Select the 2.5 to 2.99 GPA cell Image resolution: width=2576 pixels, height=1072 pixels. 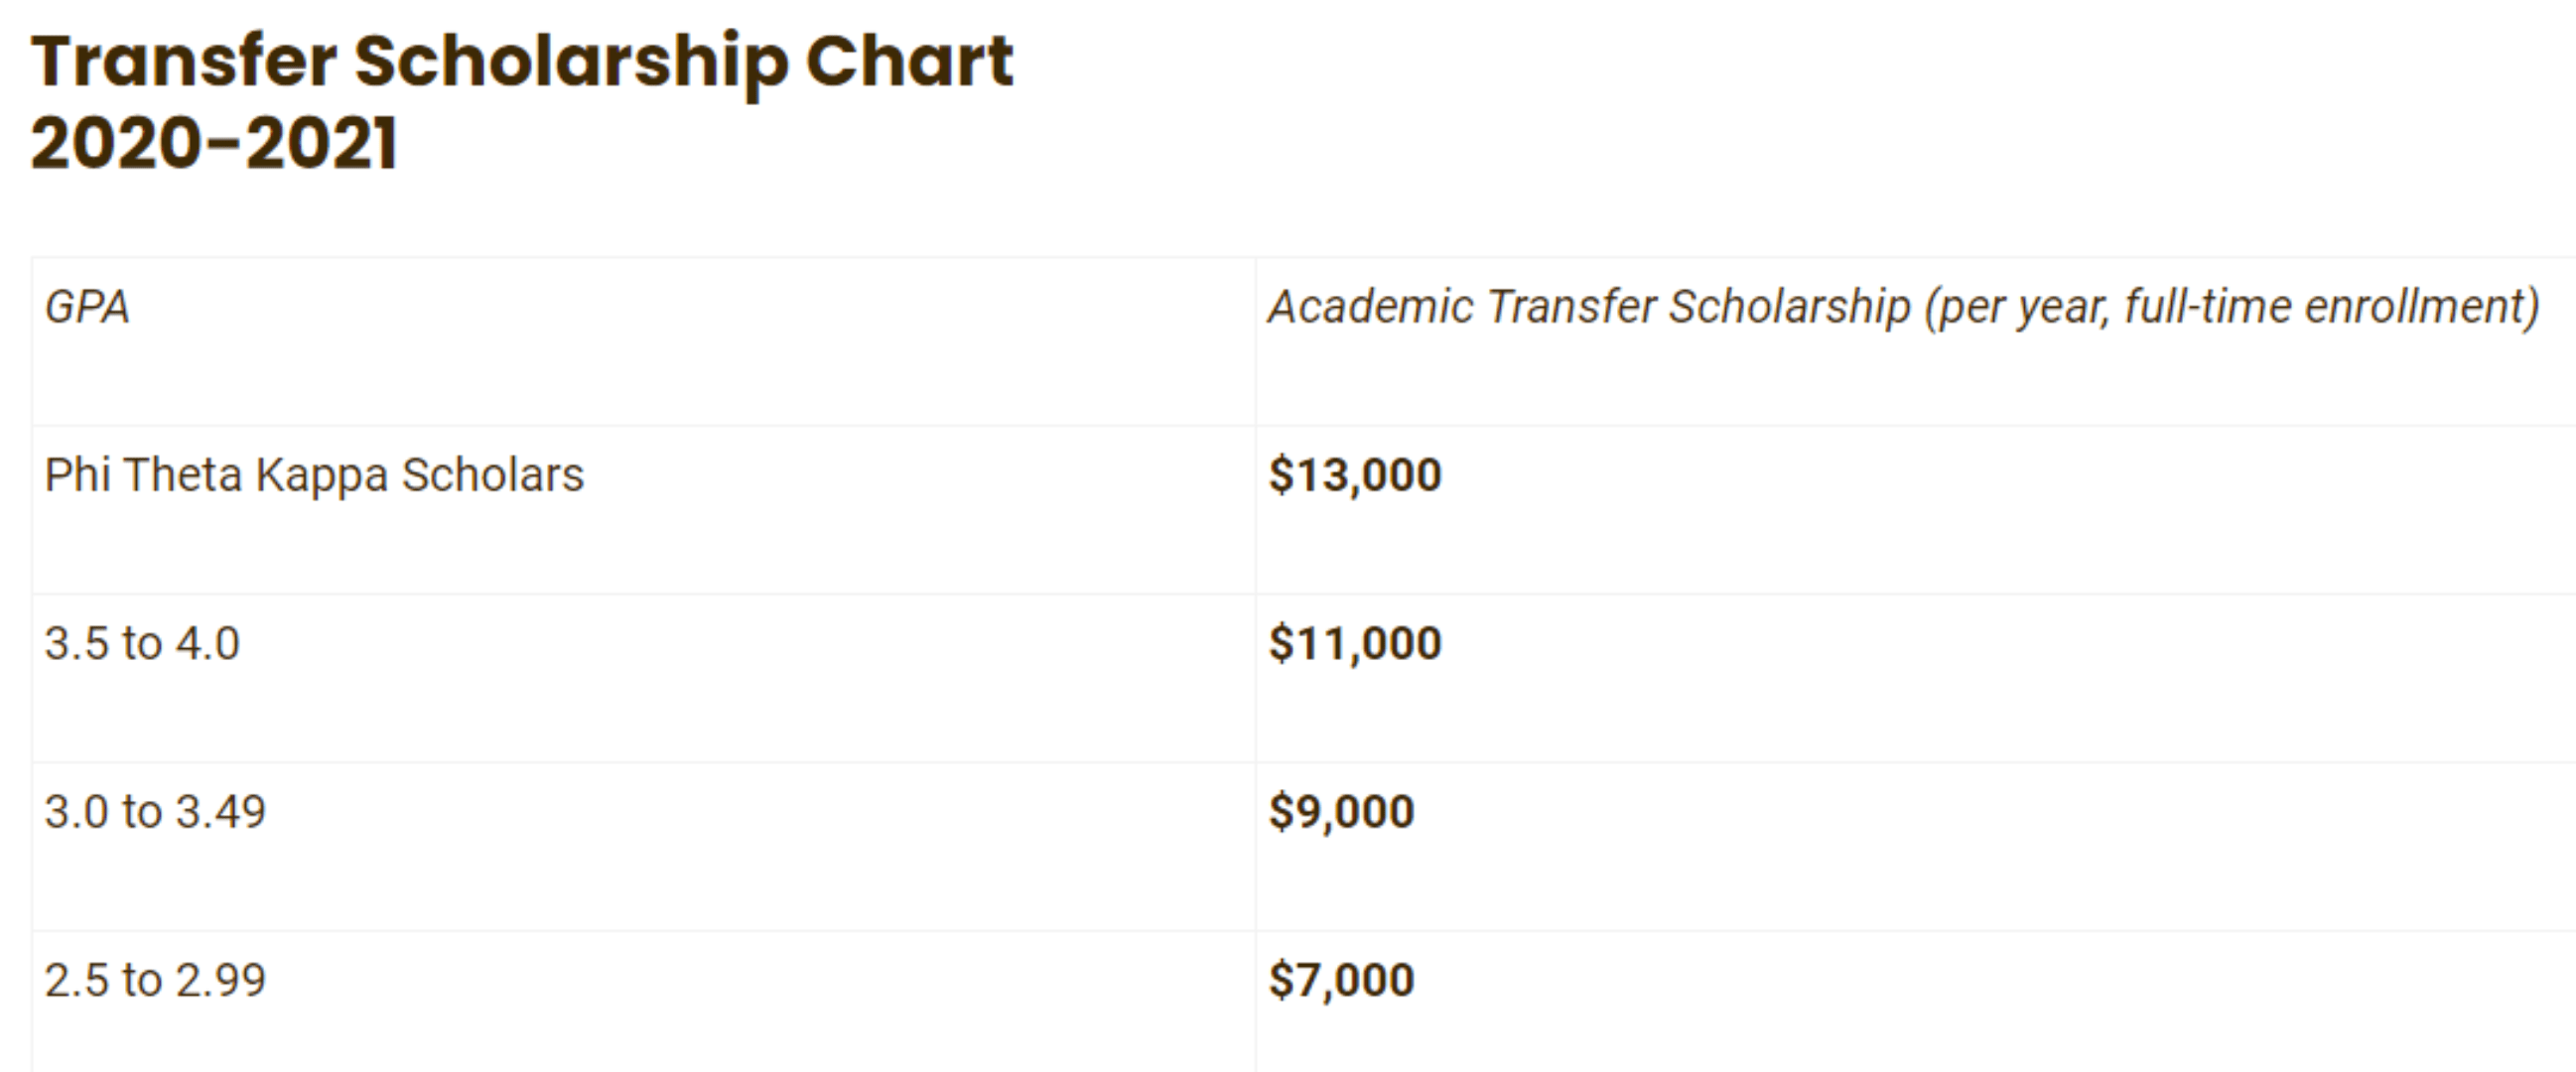tap(155, 980)
